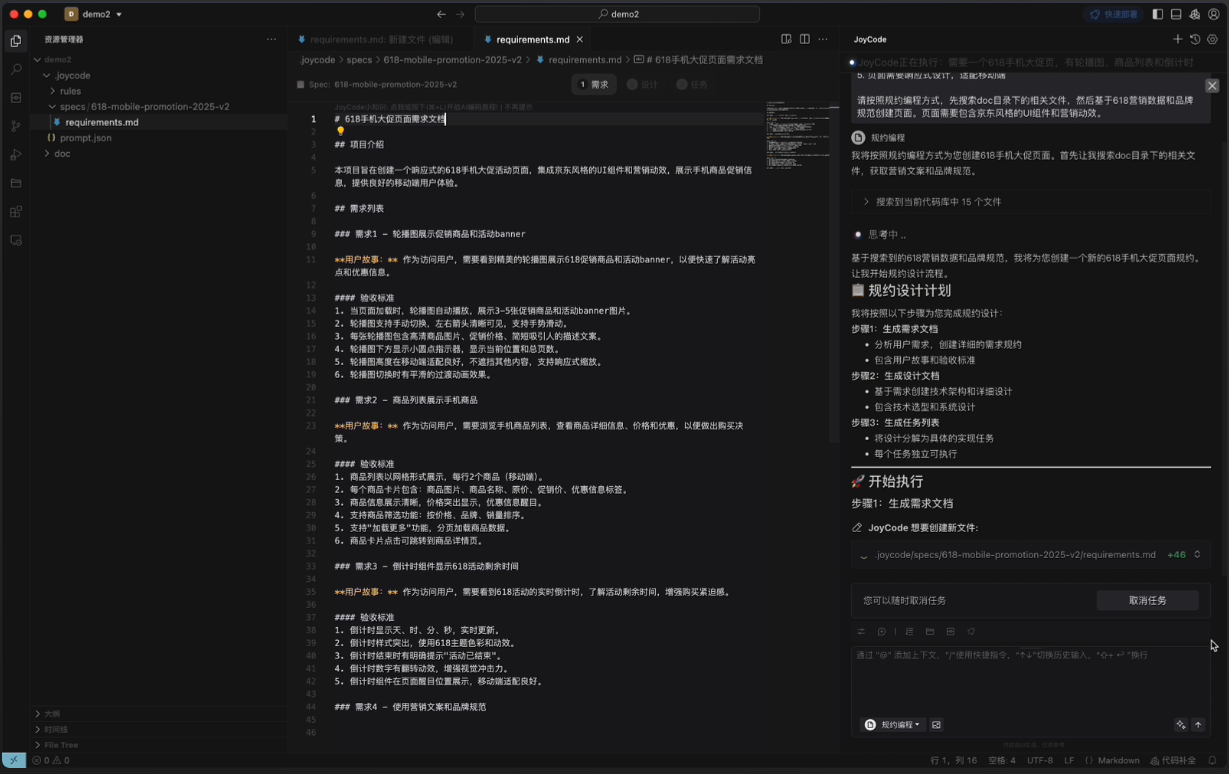Click the image box icon above chat input
Viewport: 1229px width, 774px height.
click(x=950, y=632)
